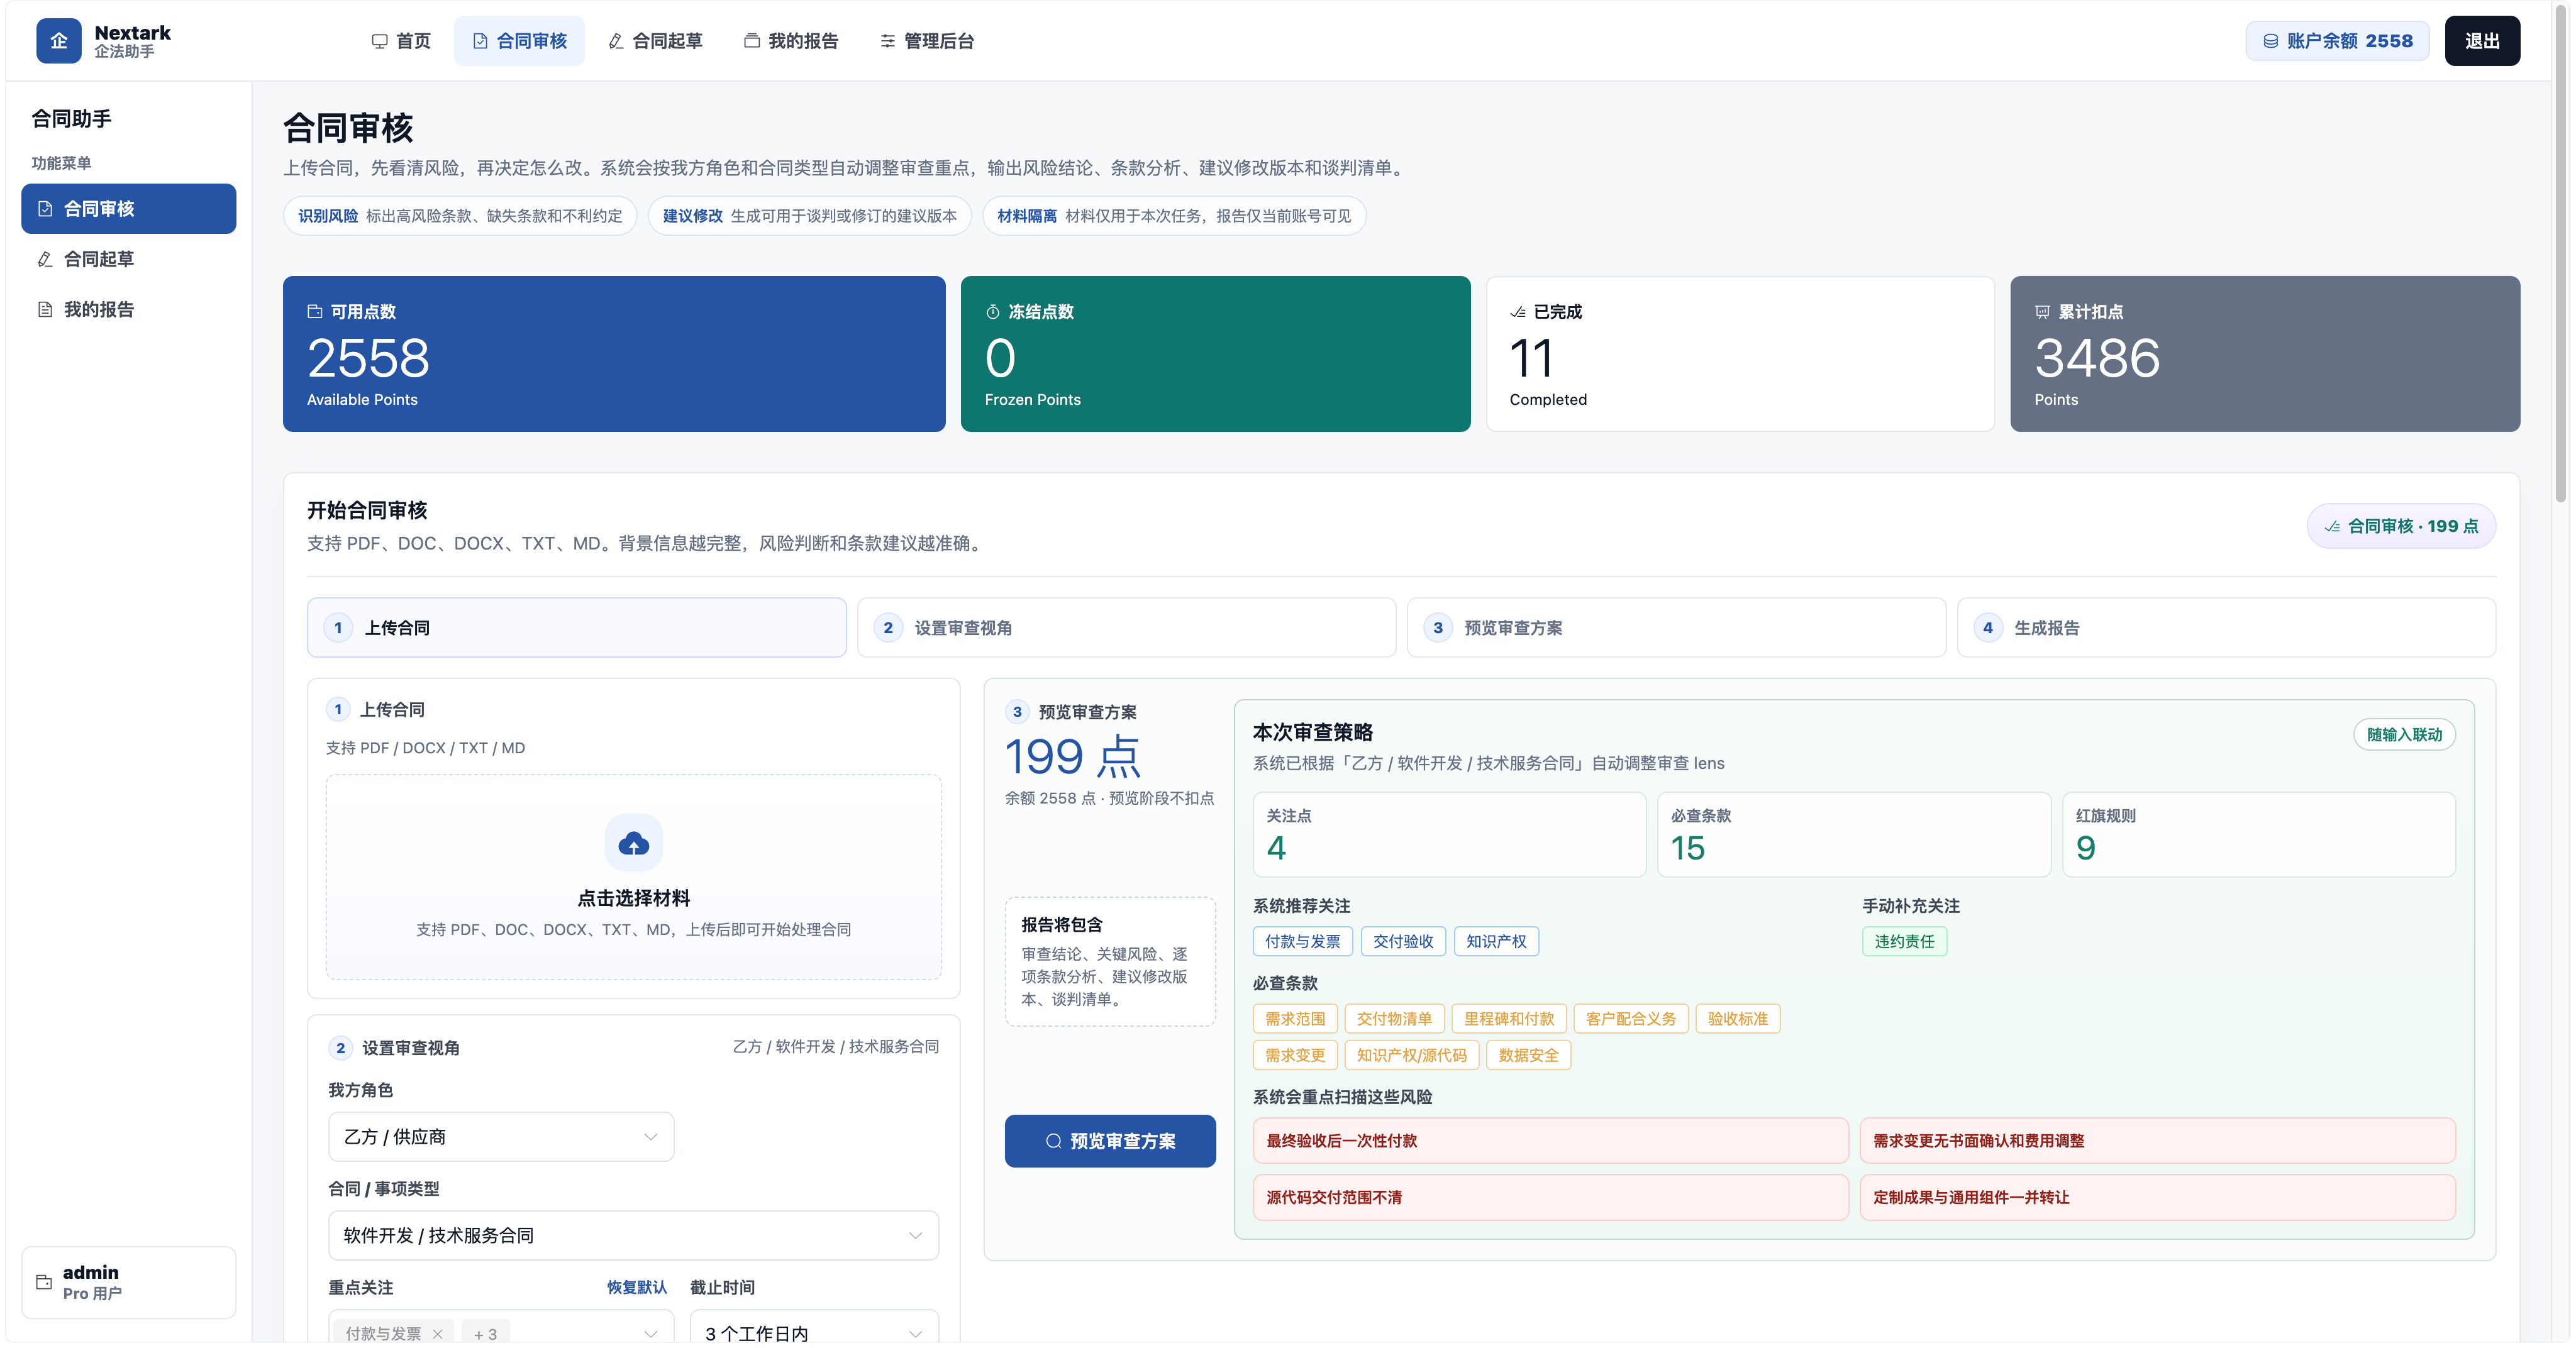Click the coin icon in 账户余额 badge

[x=2270, y=41]
